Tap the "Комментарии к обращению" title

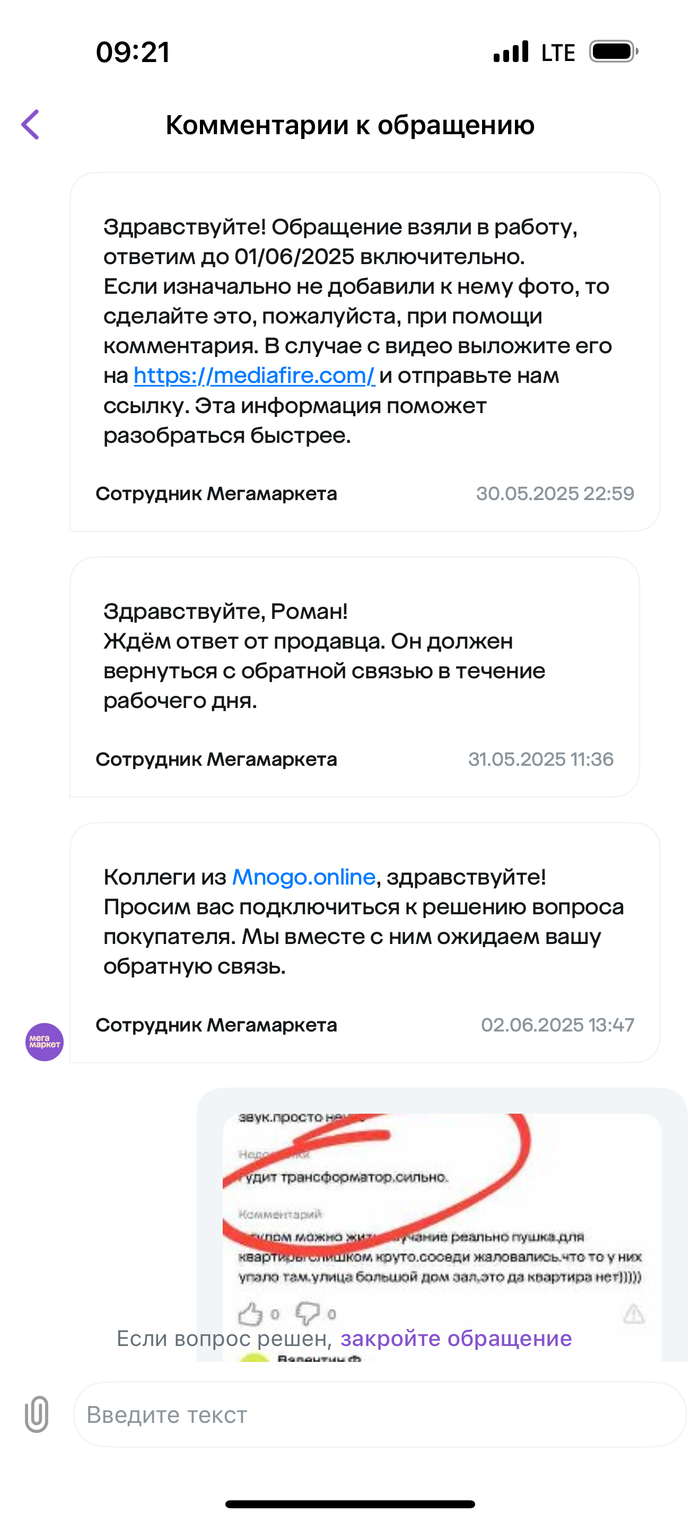(x=350, y=125)
